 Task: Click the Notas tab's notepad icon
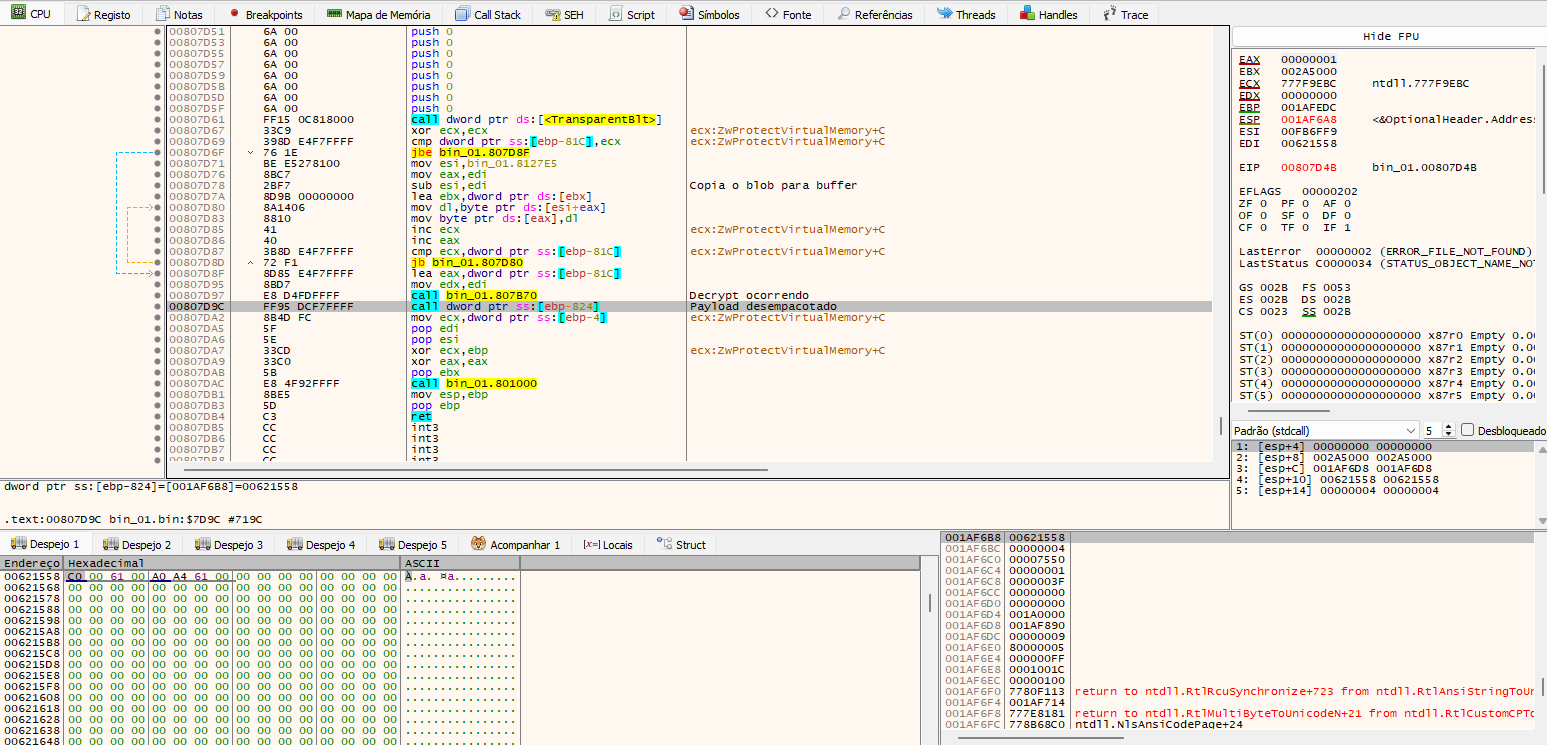coord(163,15)
